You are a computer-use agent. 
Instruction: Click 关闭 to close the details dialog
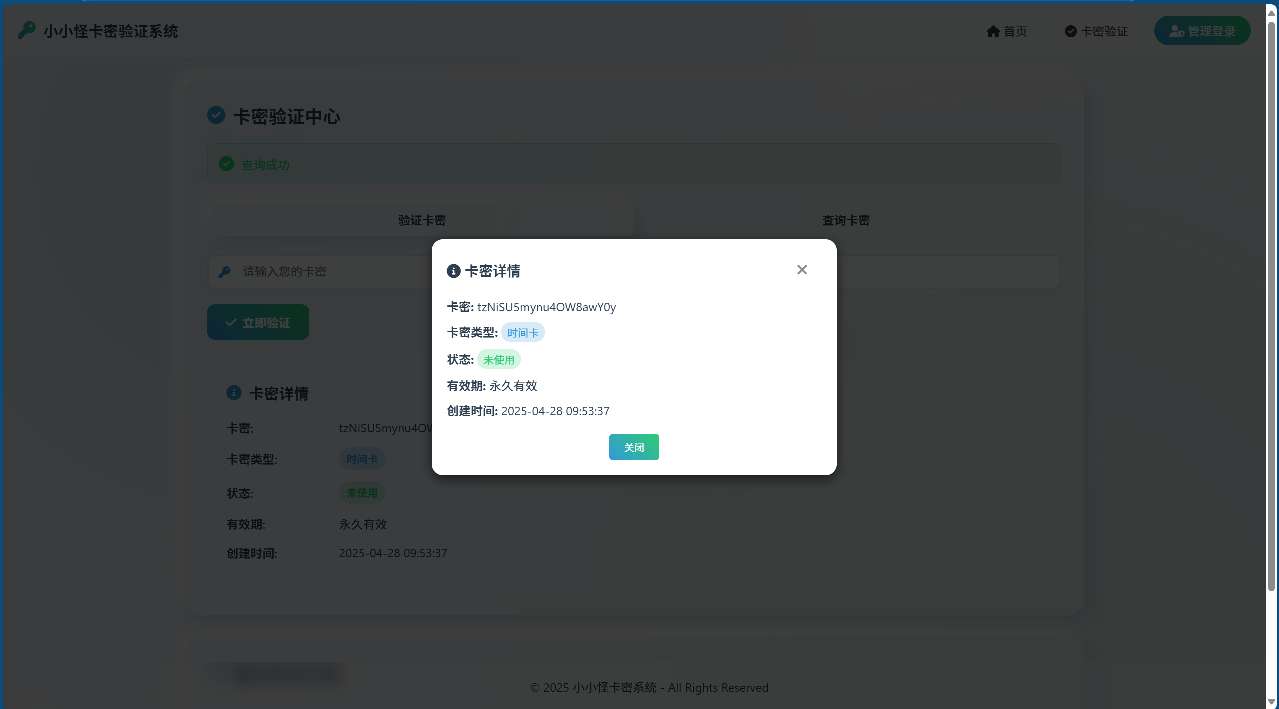point(633,447)
